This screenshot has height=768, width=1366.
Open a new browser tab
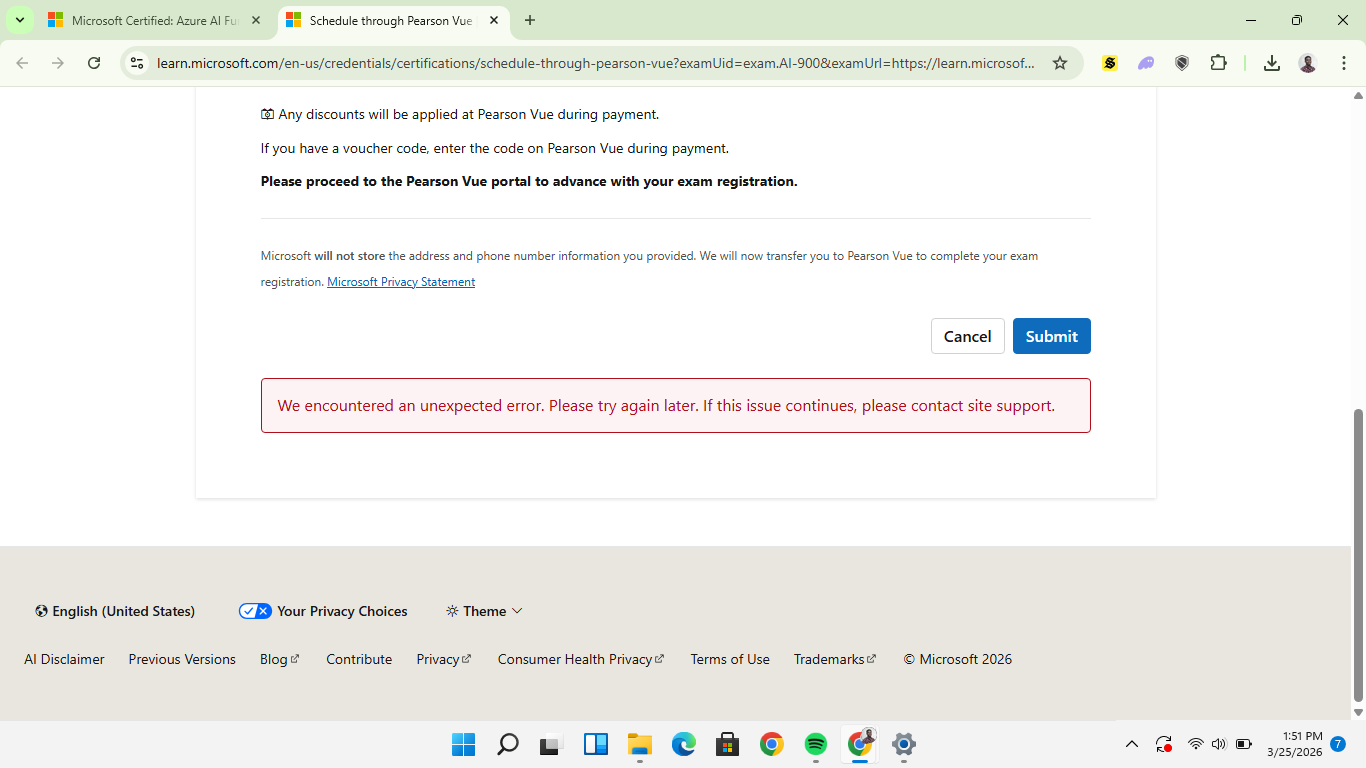530,20
